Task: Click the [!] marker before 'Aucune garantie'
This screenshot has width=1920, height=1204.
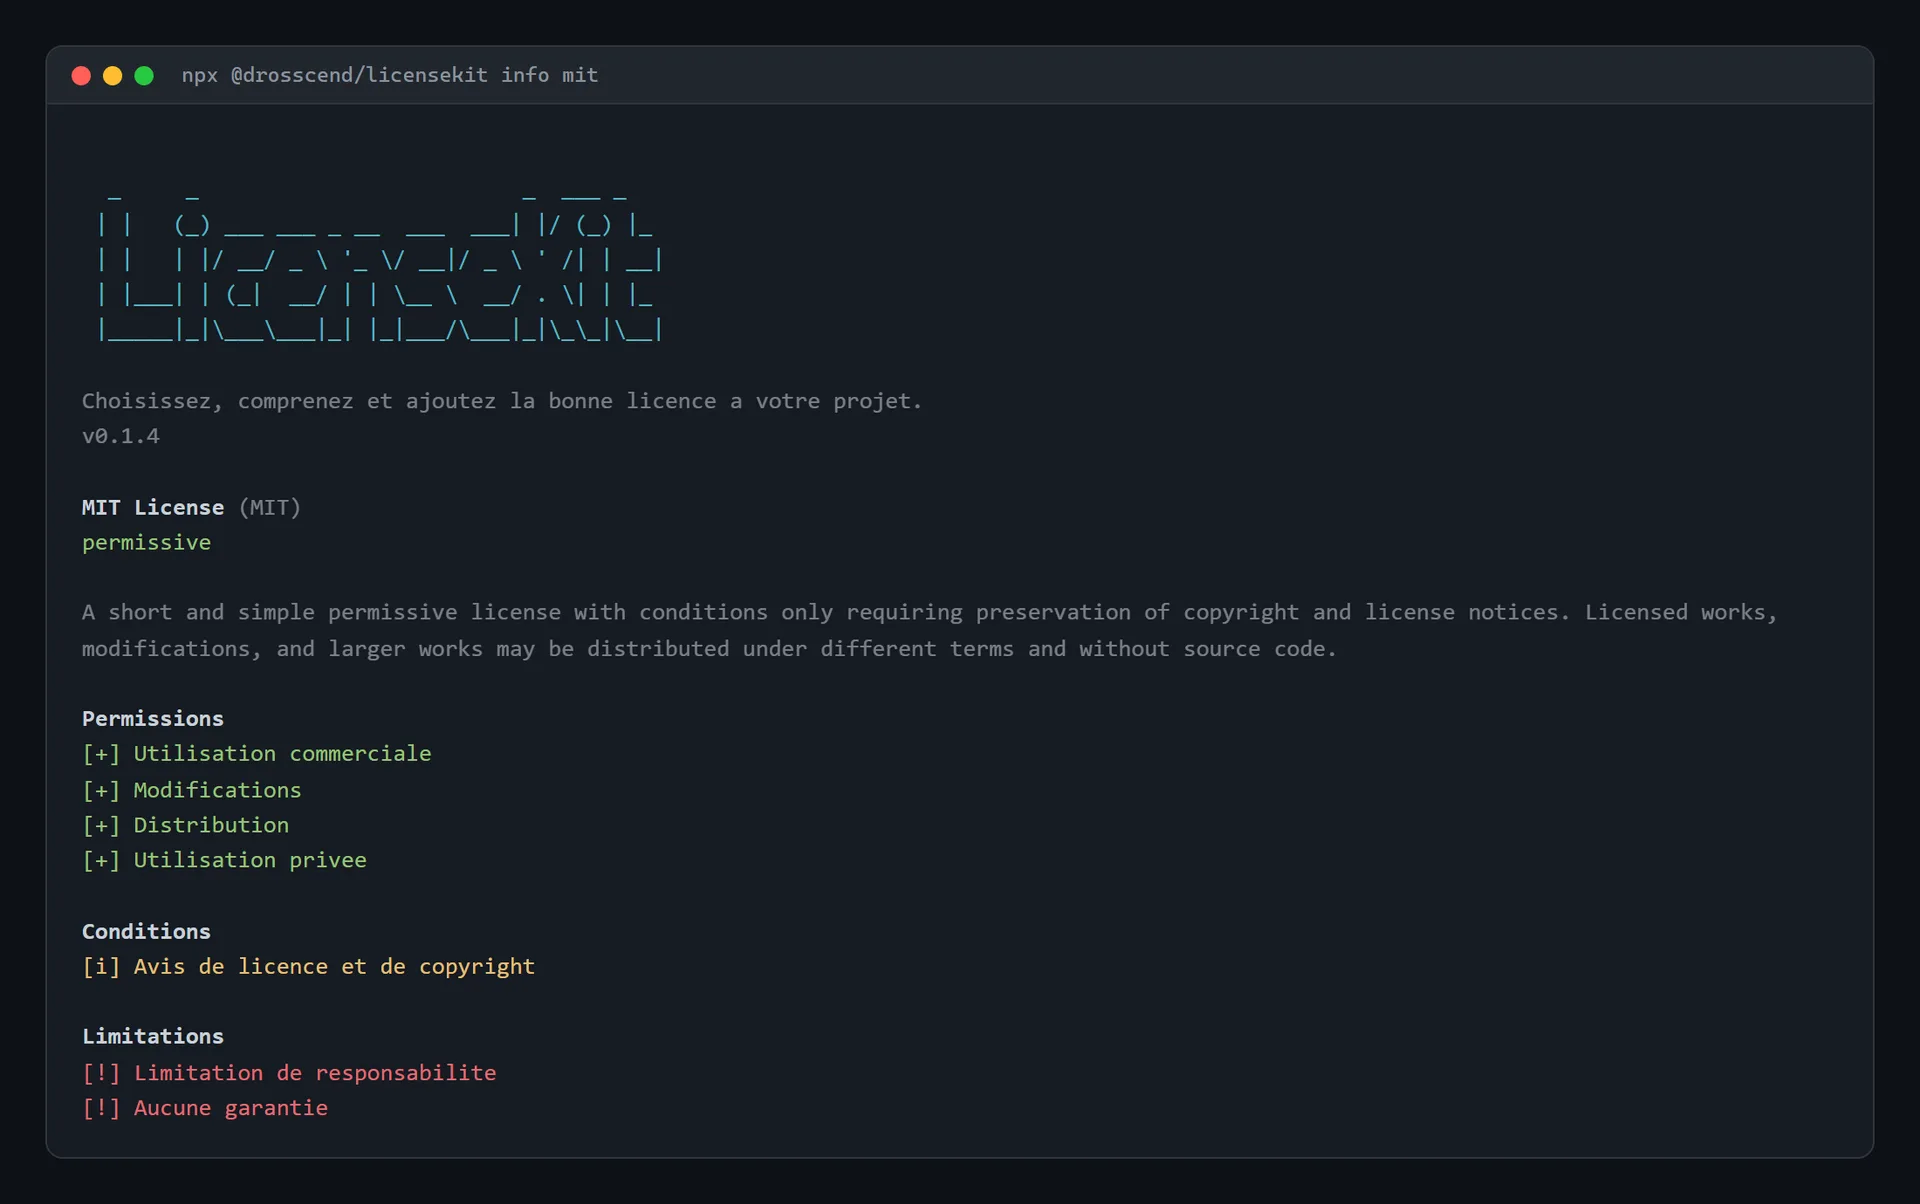Action: 101,1108
